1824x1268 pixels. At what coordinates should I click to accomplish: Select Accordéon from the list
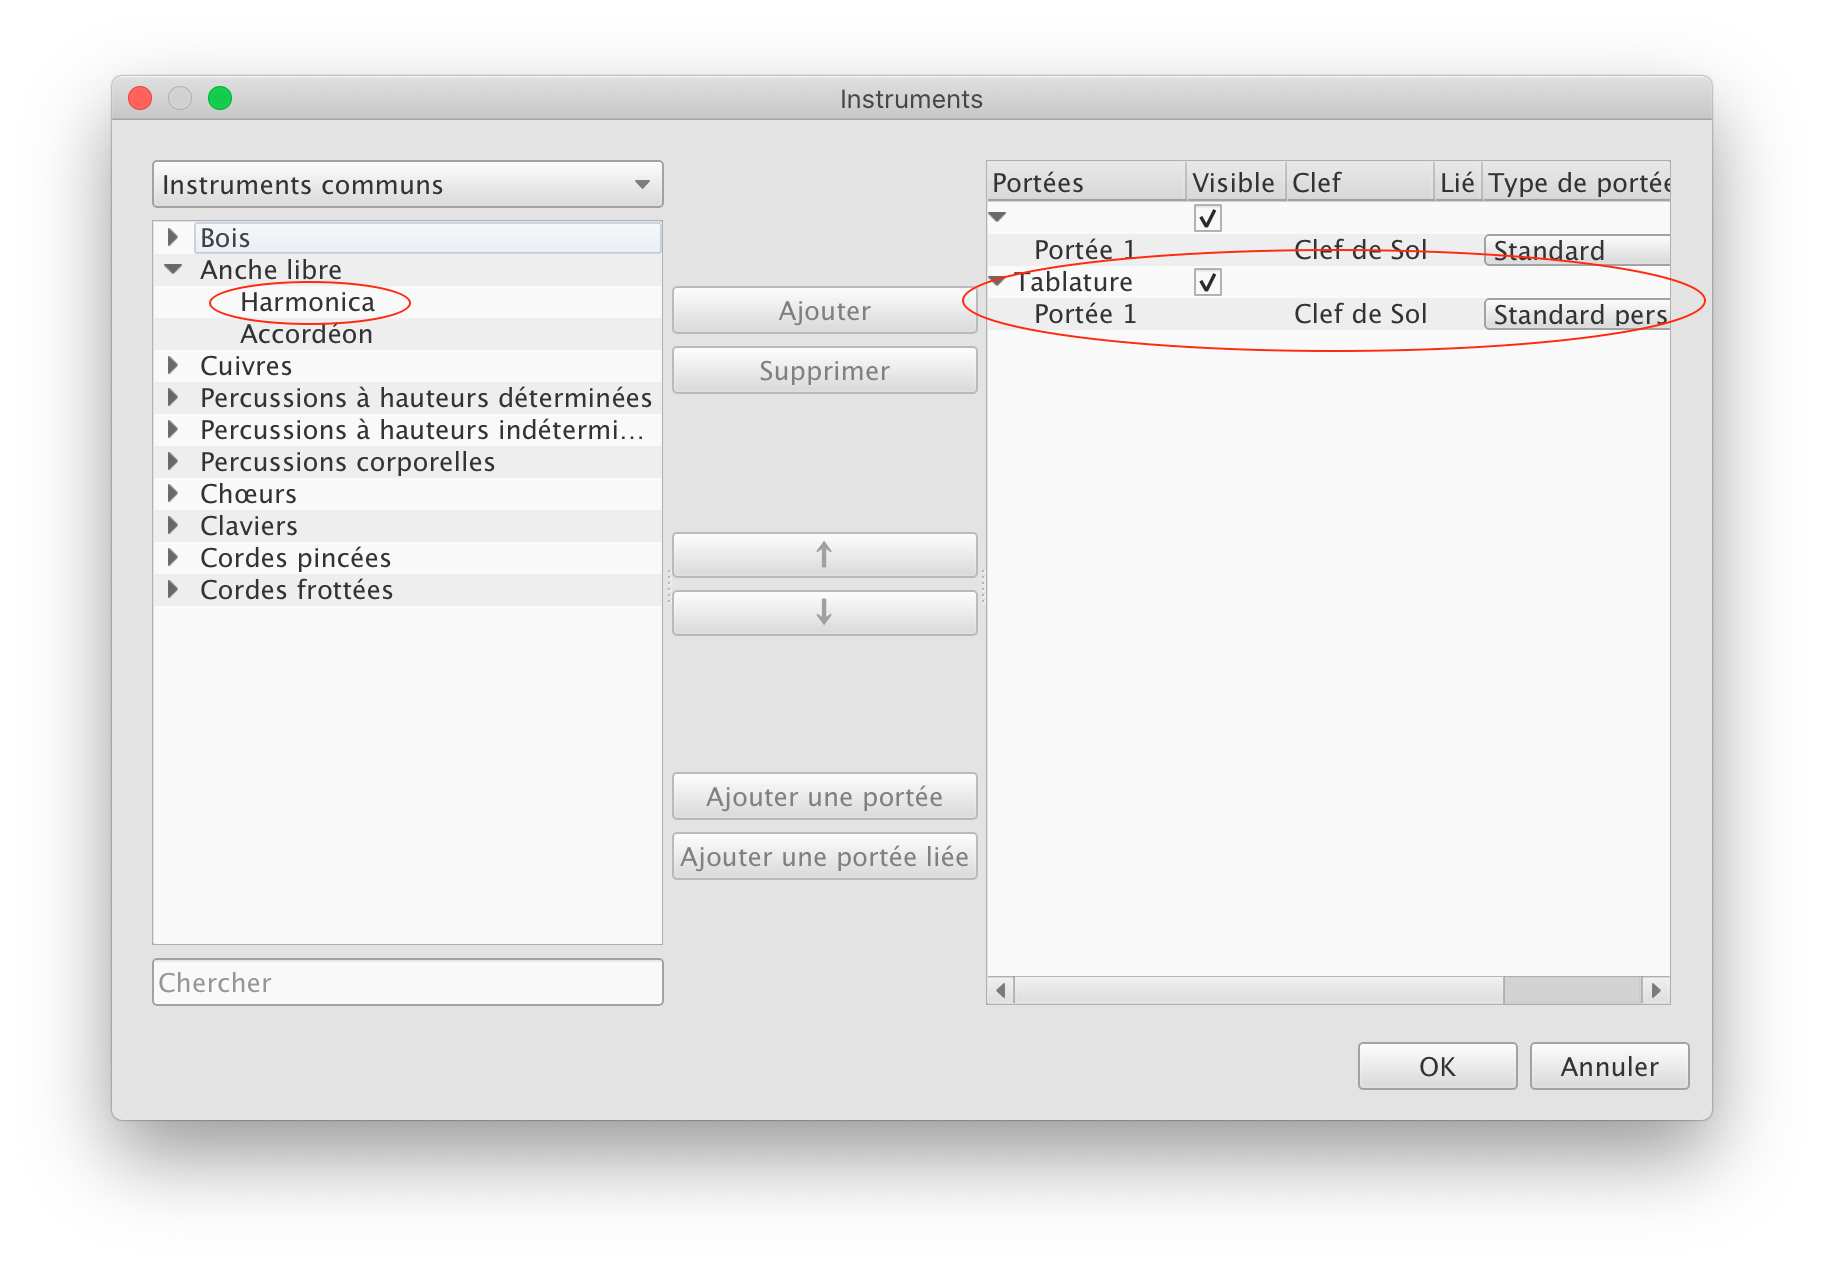click(306, 334)
